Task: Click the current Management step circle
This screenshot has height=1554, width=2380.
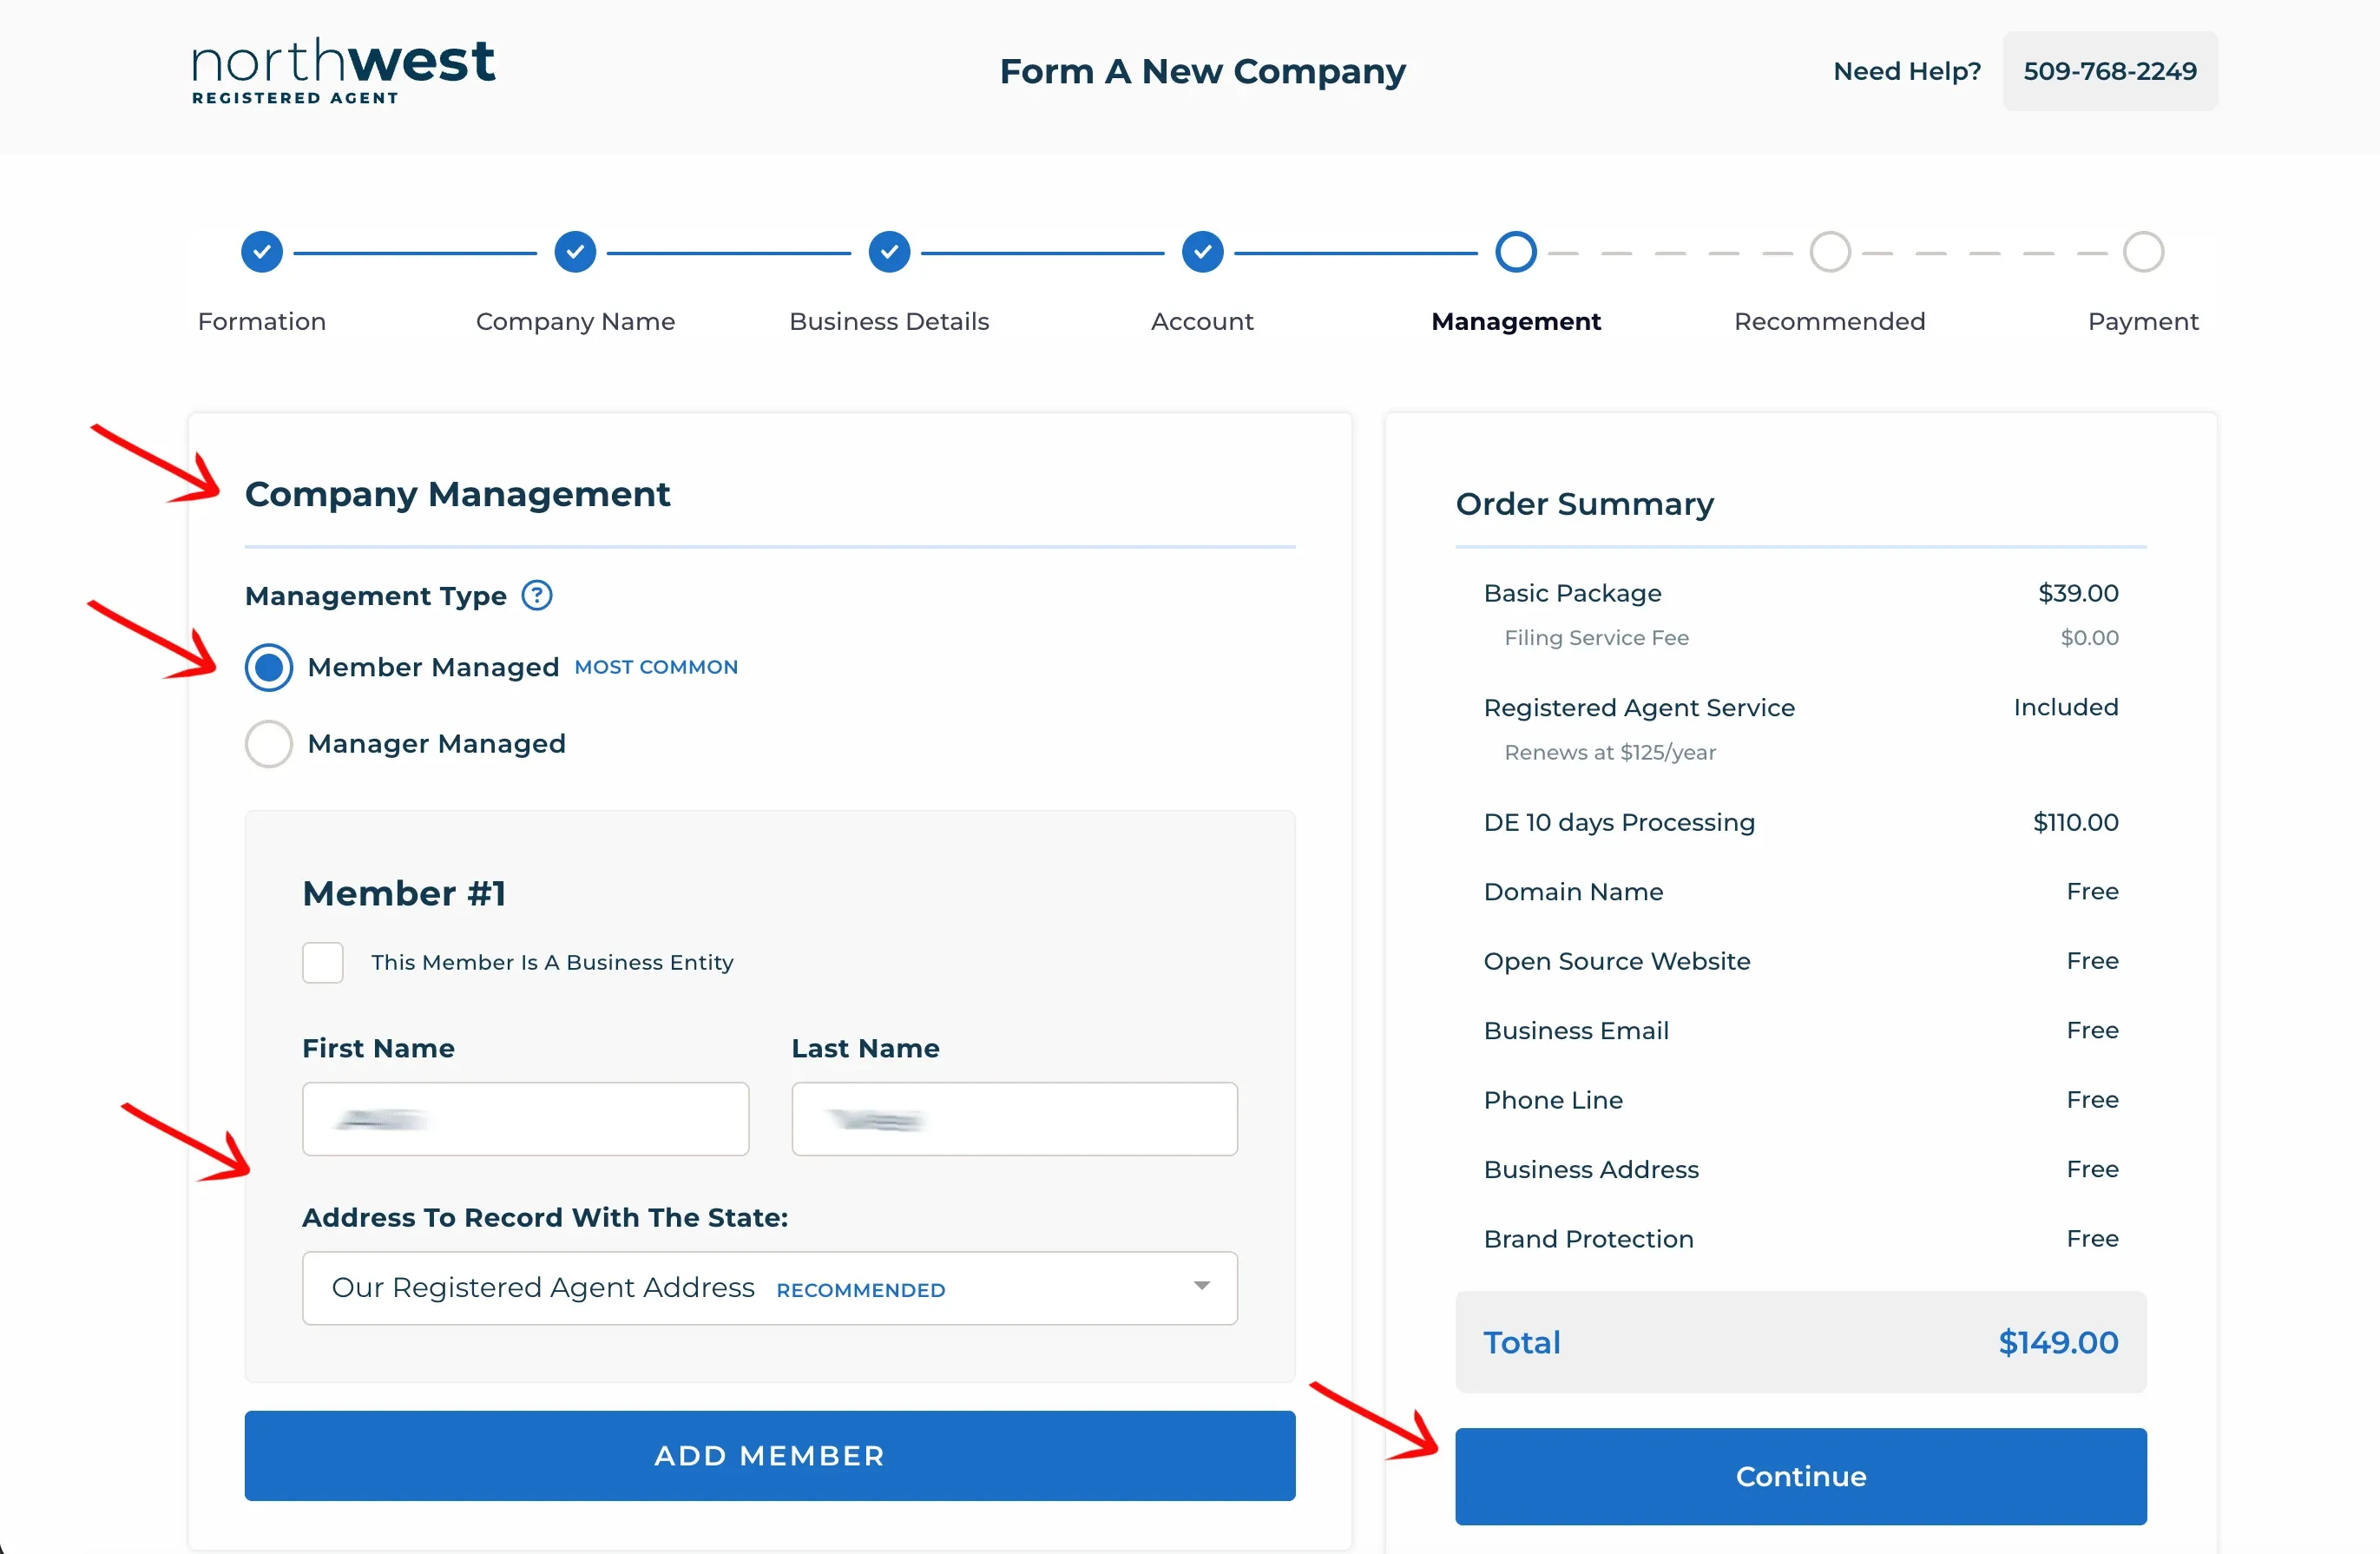Action: click(1516, 252)
